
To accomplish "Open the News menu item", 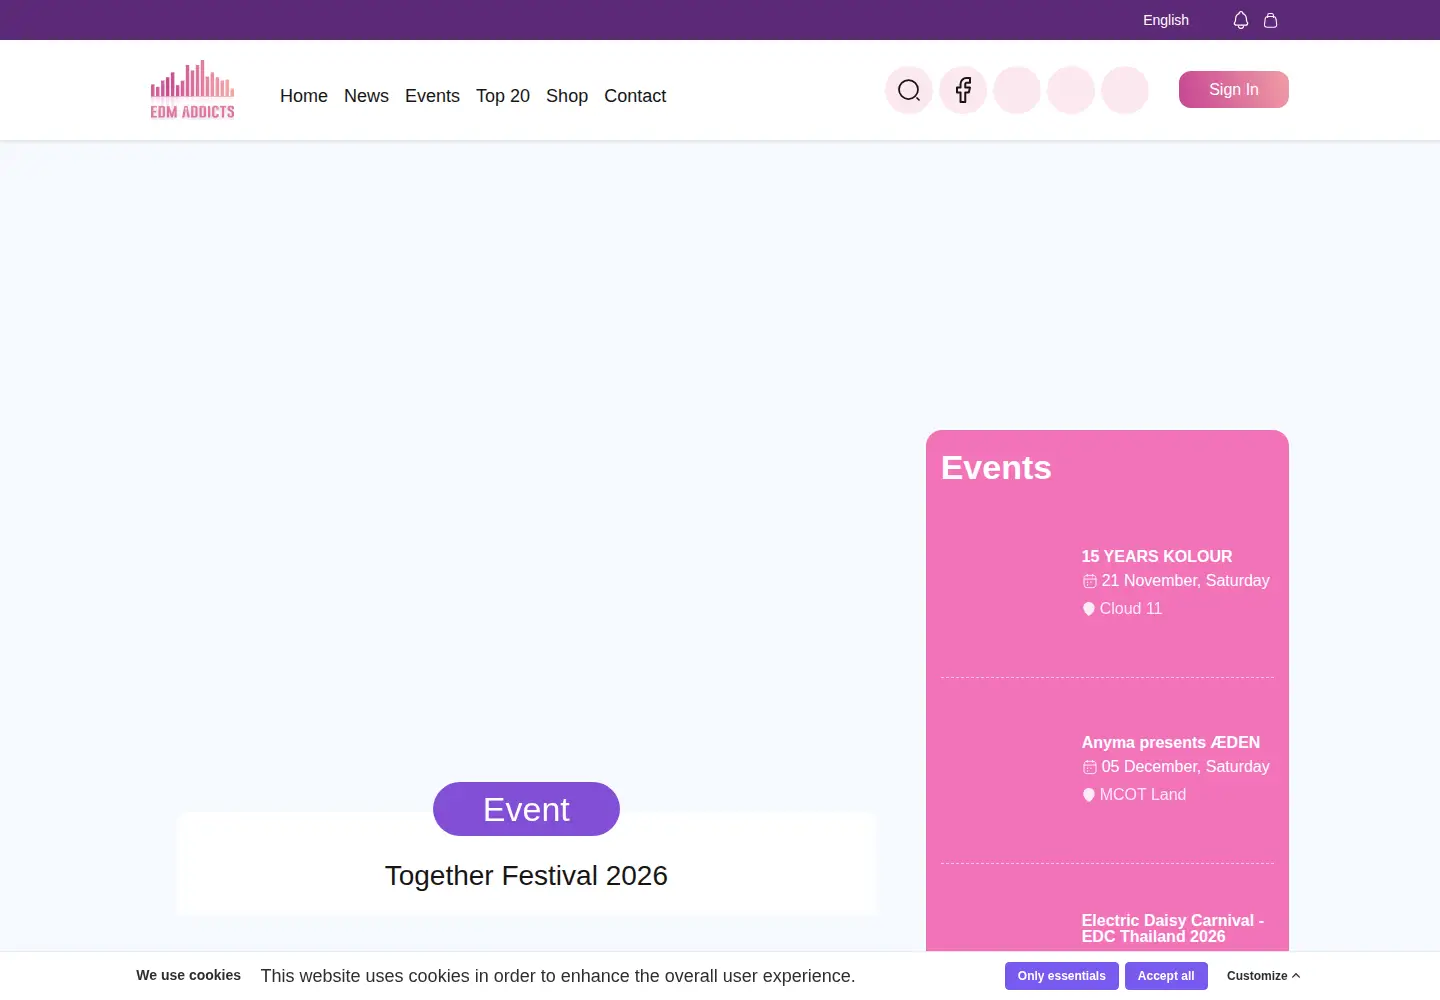I will (366, 96).
